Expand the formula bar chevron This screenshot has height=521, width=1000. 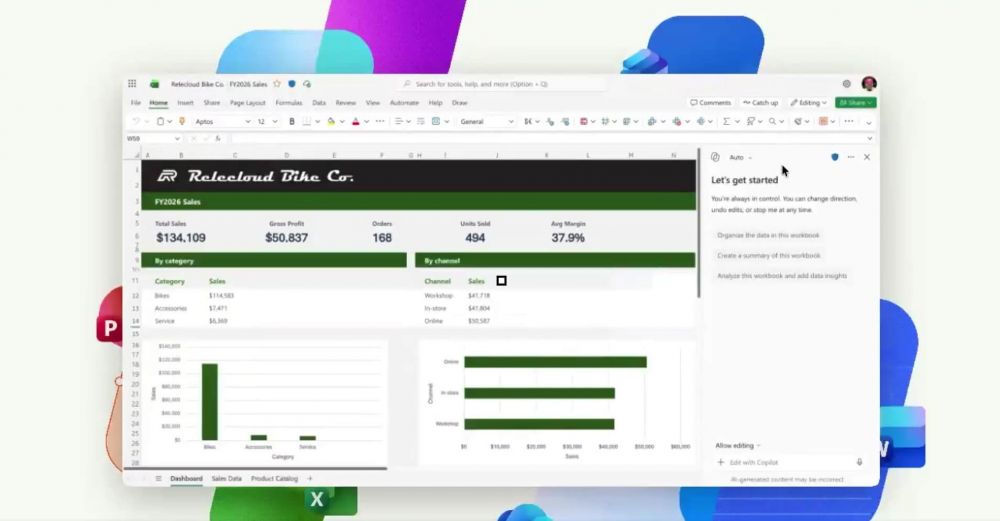point(869,138)
